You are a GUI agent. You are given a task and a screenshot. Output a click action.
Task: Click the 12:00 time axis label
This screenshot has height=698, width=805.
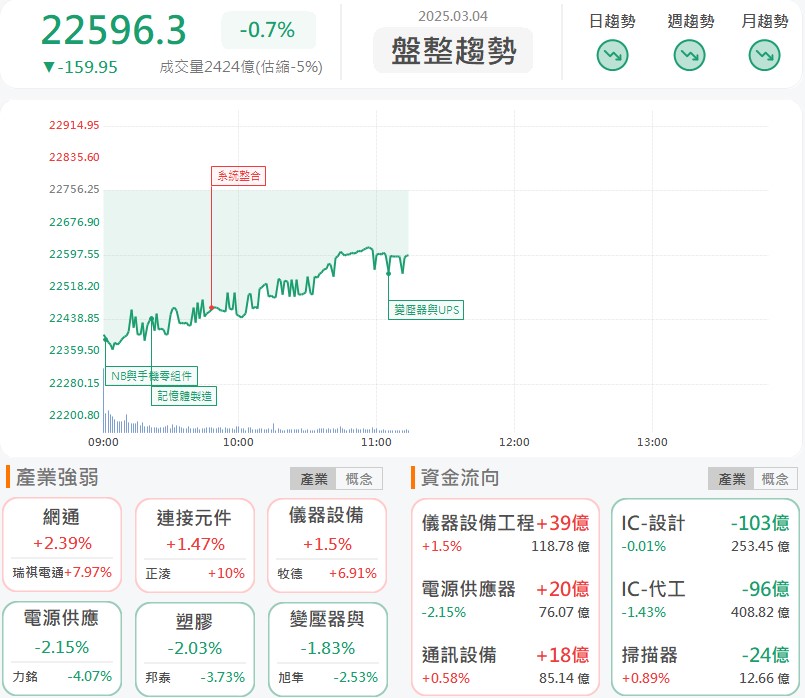(x=514, y=442)
